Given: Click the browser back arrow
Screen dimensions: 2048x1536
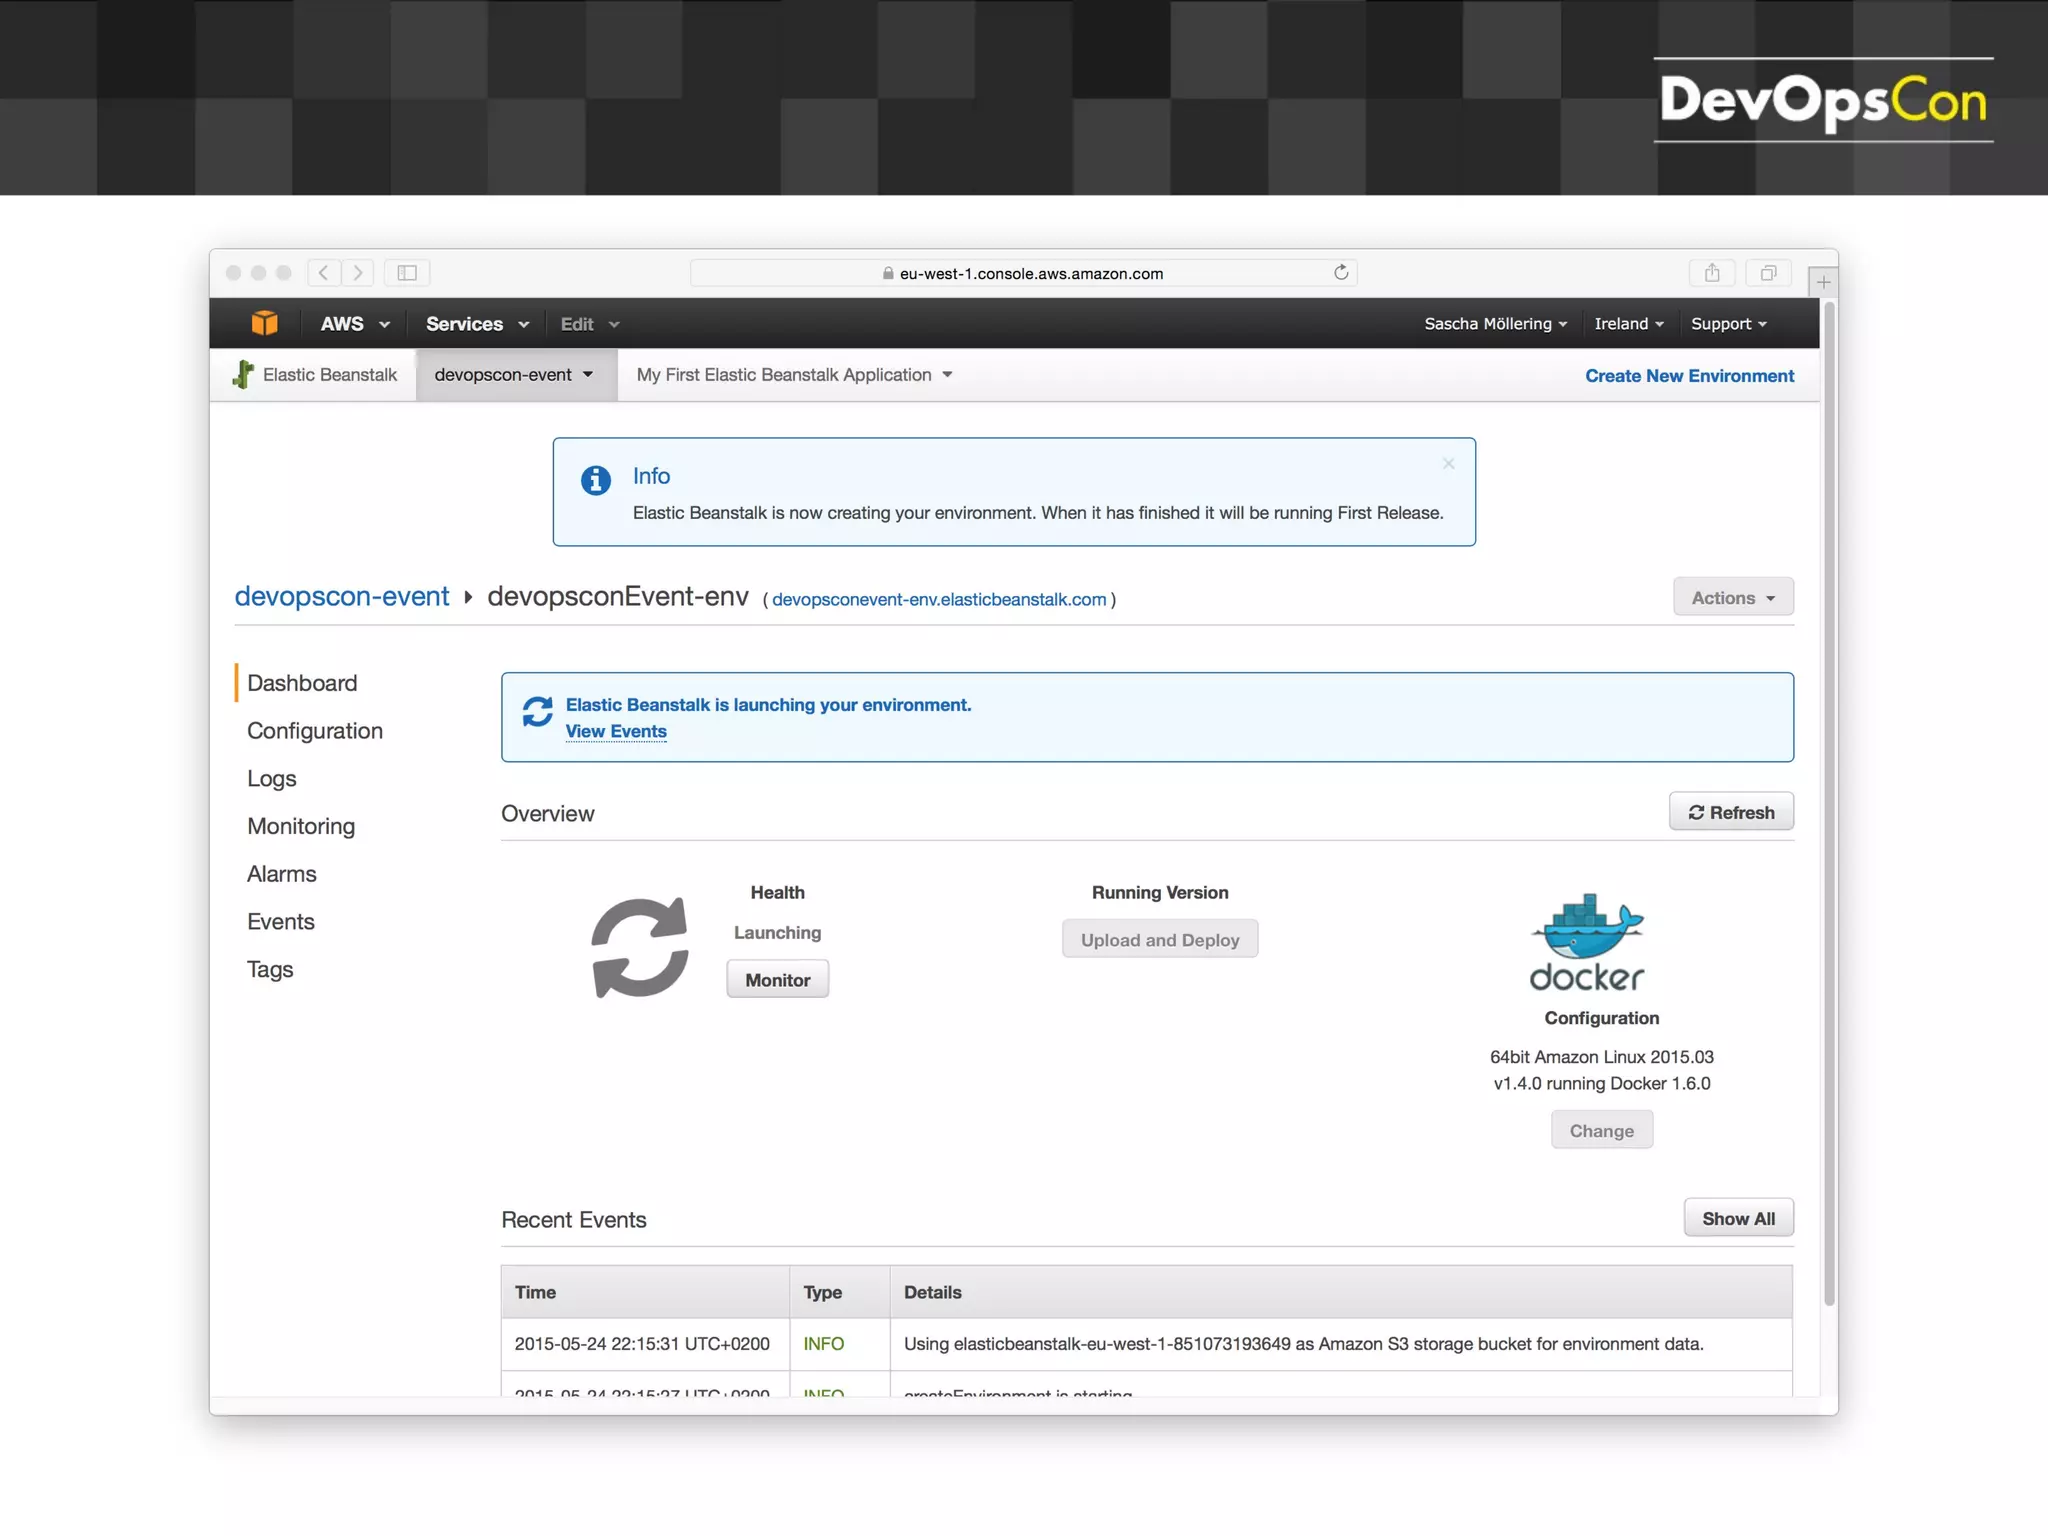Looking at the screenshot, I should [x=323, y=273].
